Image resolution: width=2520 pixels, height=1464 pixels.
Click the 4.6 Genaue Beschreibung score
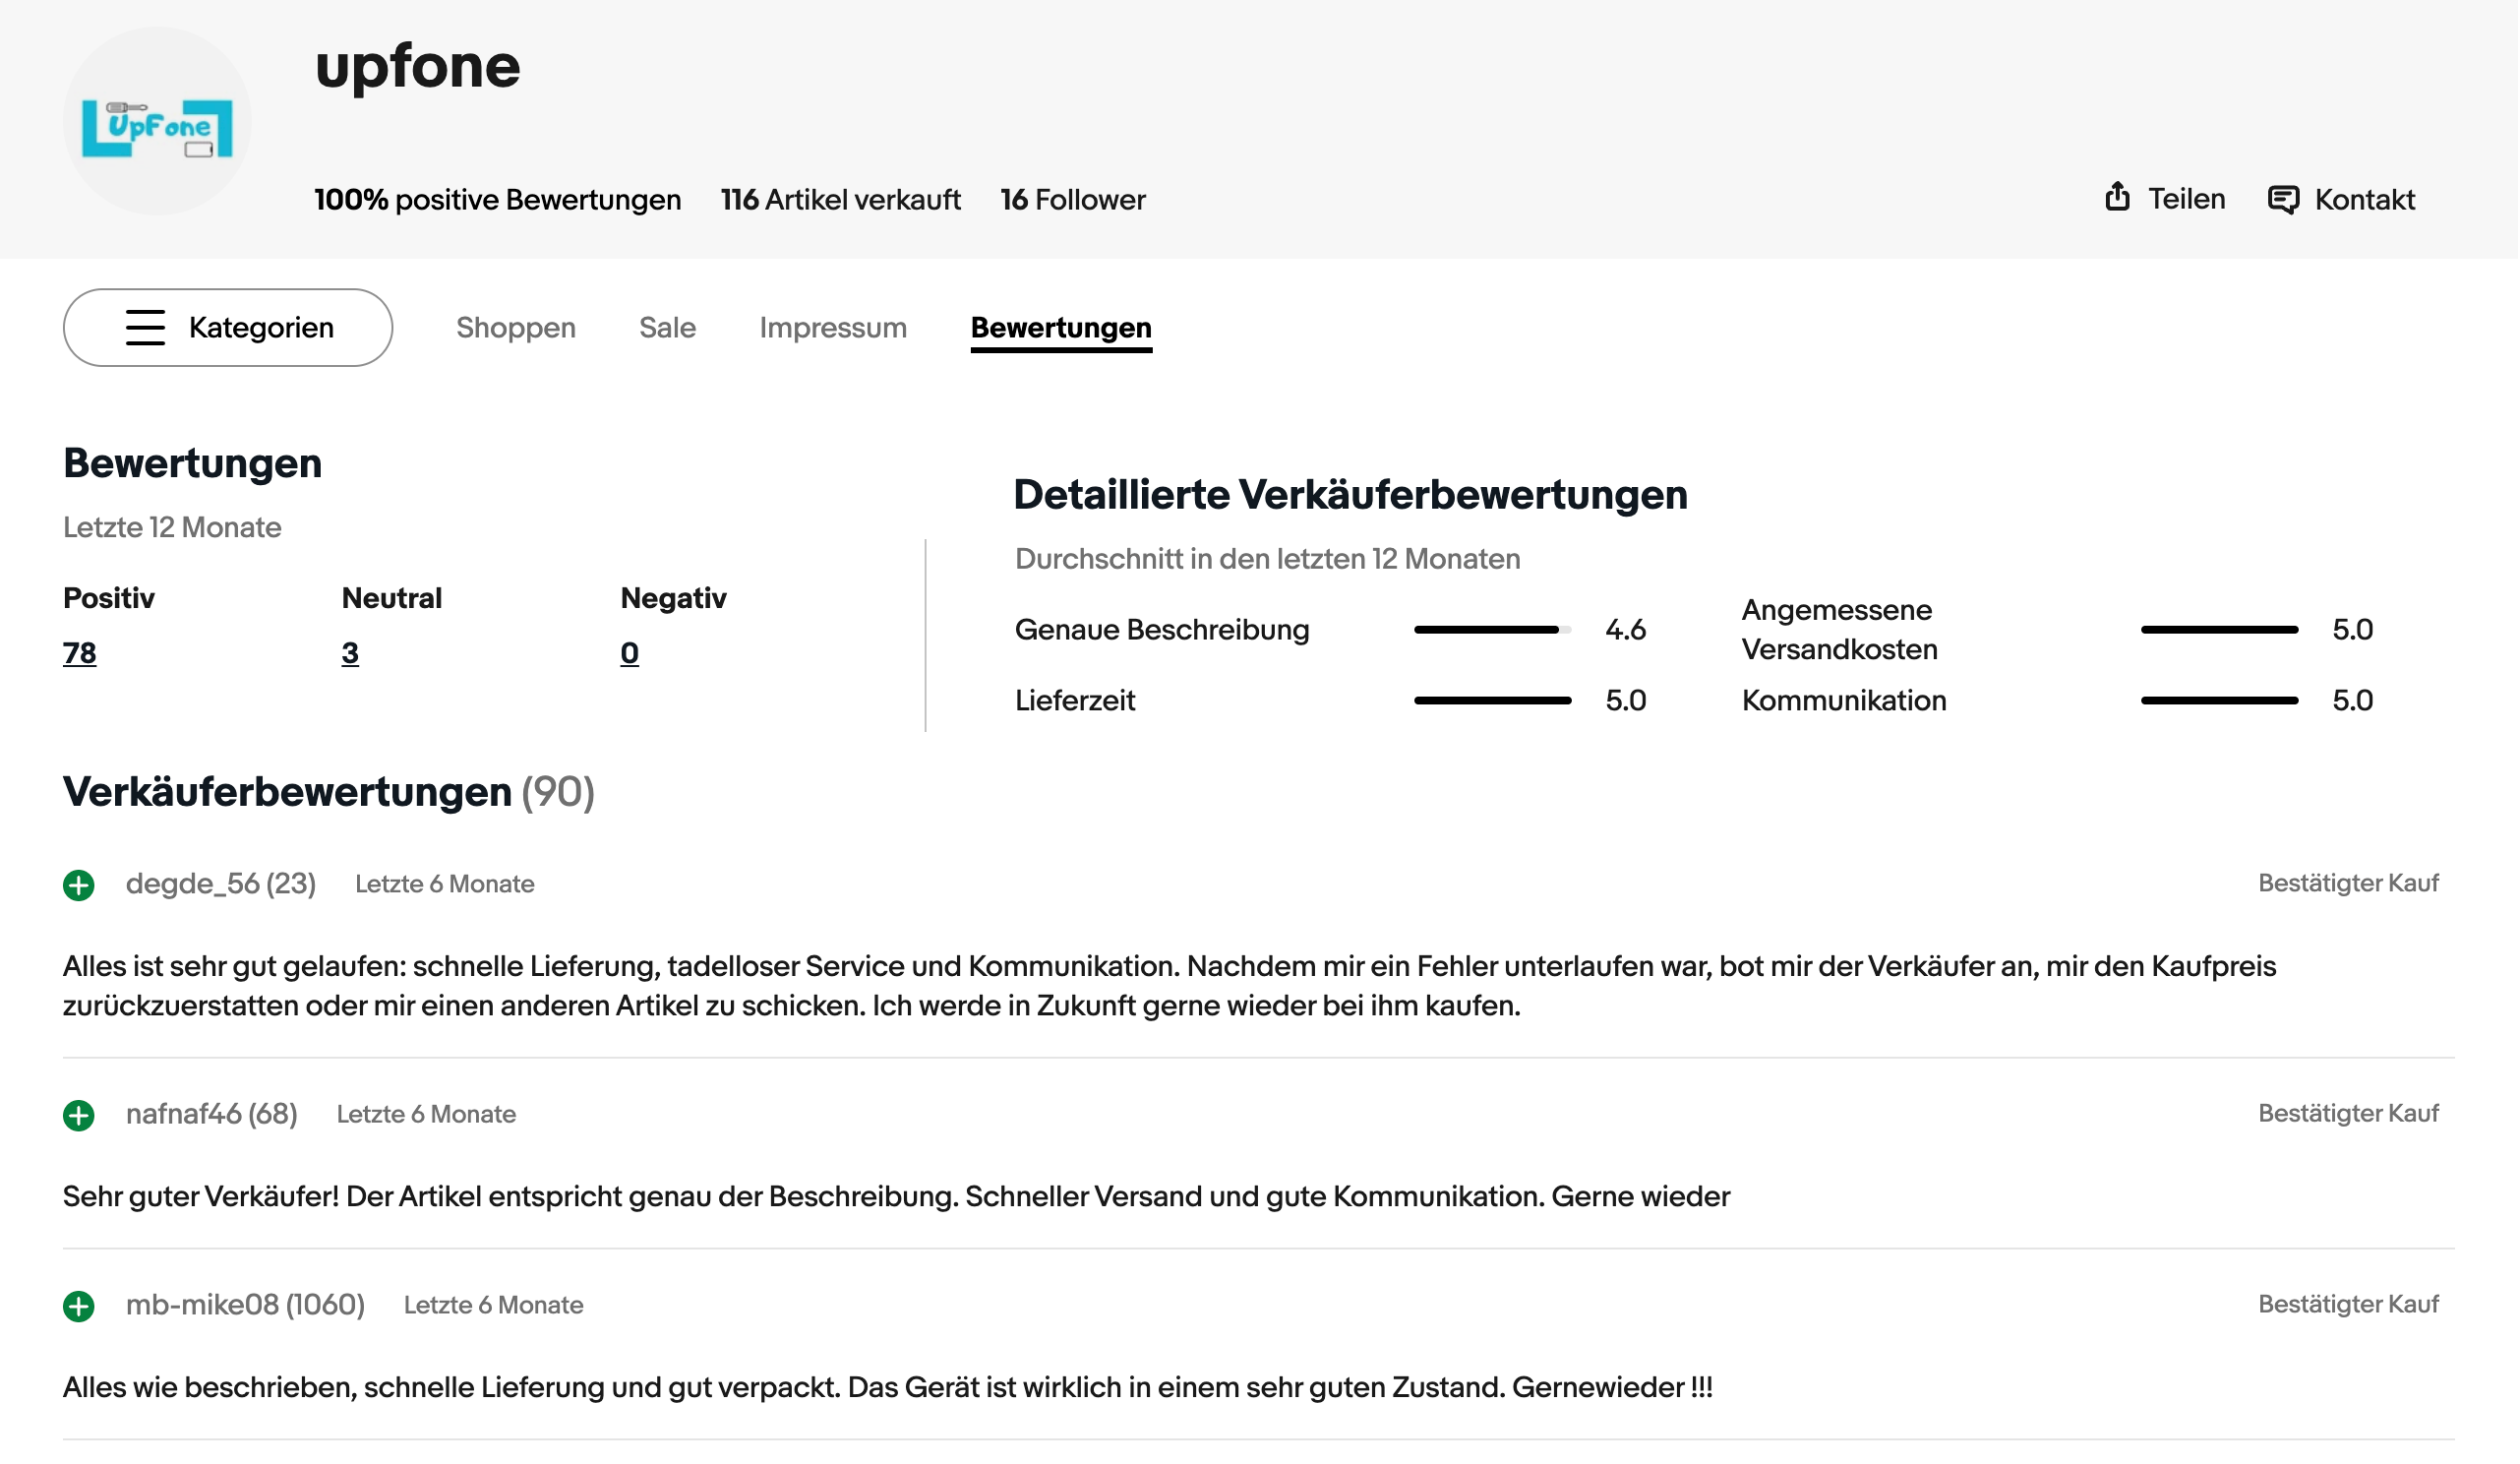(1627, 630)
